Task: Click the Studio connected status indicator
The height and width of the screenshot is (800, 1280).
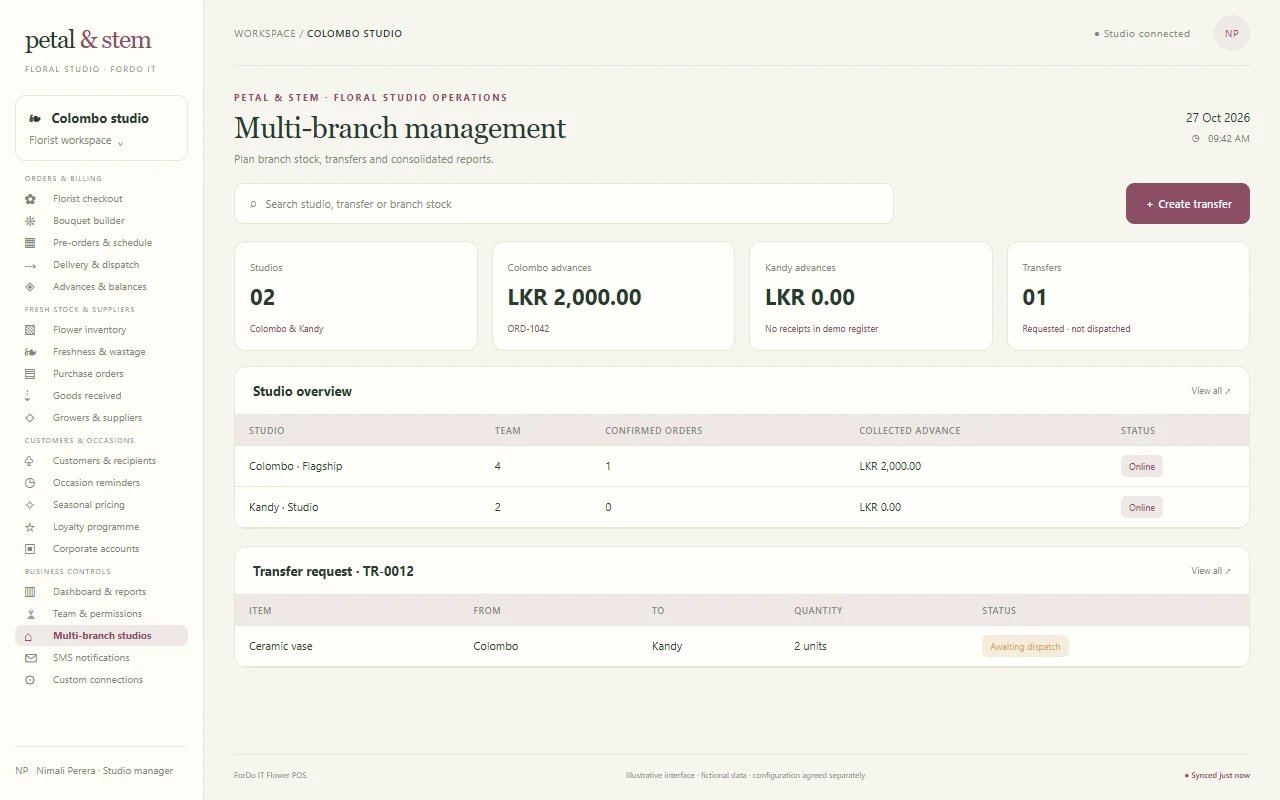Action: [1142, 34]
